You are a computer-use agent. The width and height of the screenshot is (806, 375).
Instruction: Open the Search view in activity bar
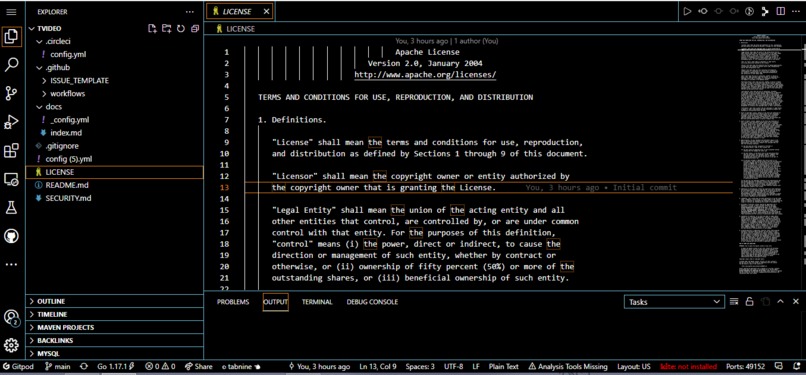coord(11,65)
